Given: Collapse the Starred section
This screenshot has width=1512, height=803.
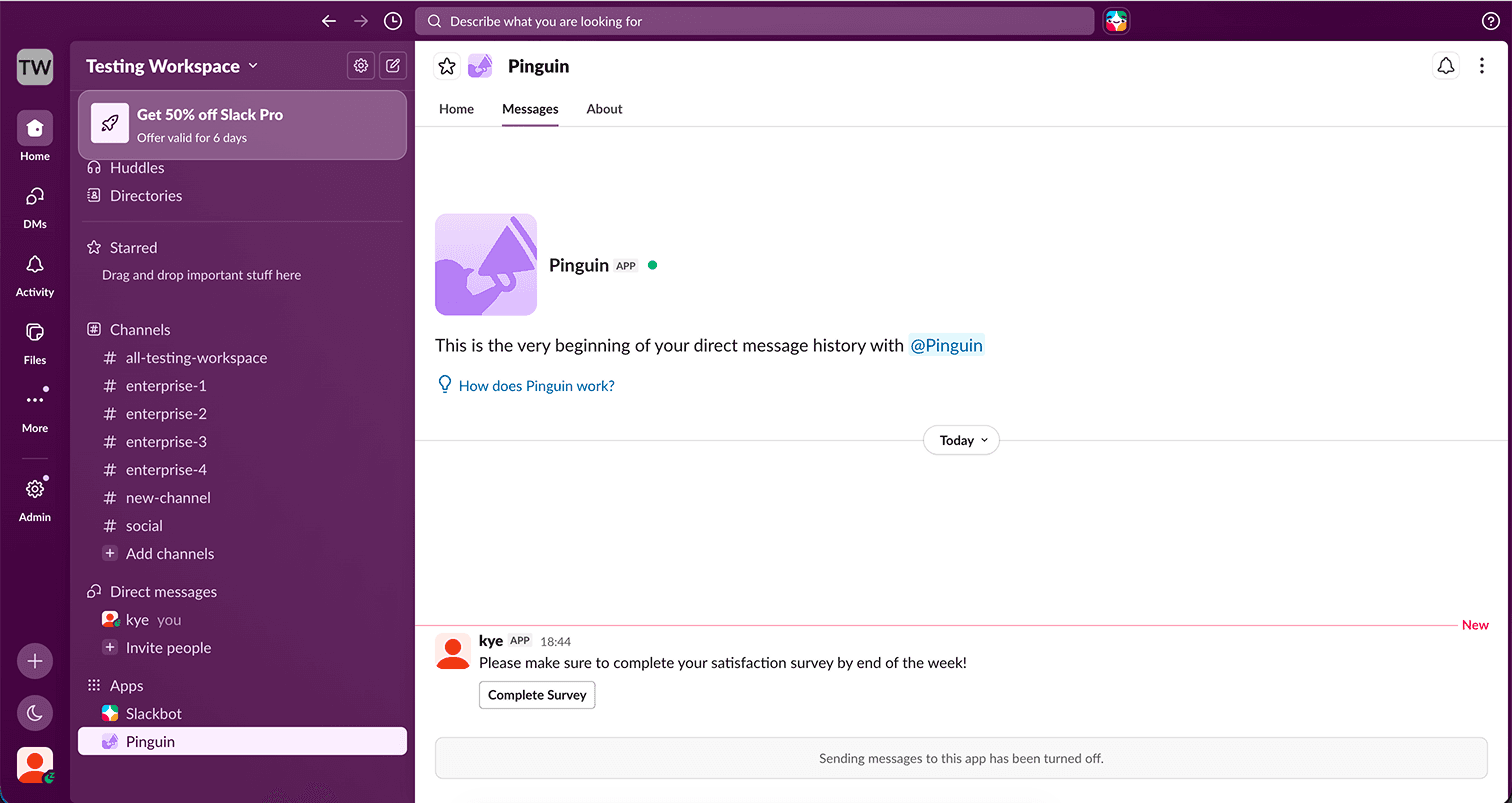Looking at the screenshot, I should coord(133,248).
